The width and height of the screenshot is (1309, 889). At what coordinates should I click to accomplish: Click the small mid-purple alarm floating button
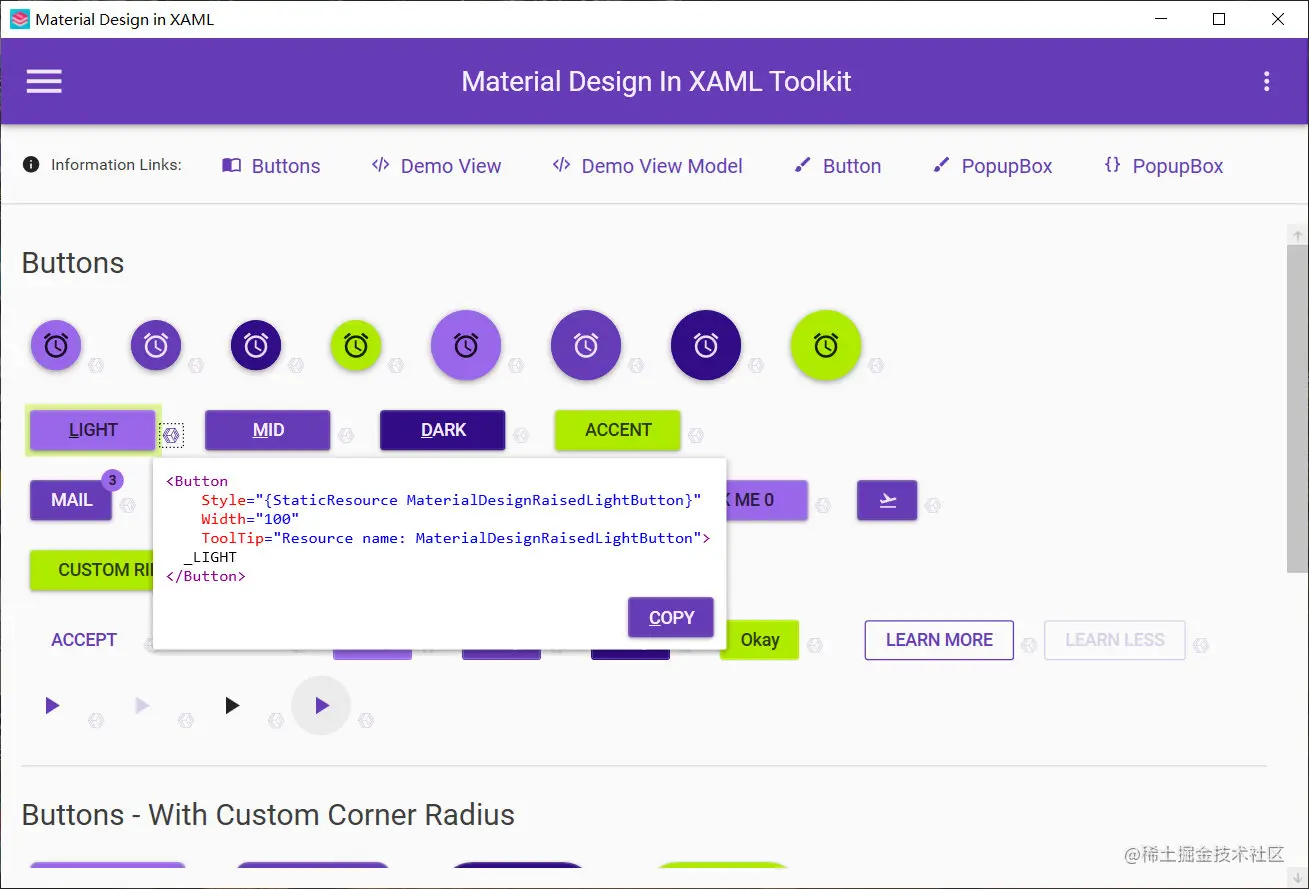click(156, 345)
